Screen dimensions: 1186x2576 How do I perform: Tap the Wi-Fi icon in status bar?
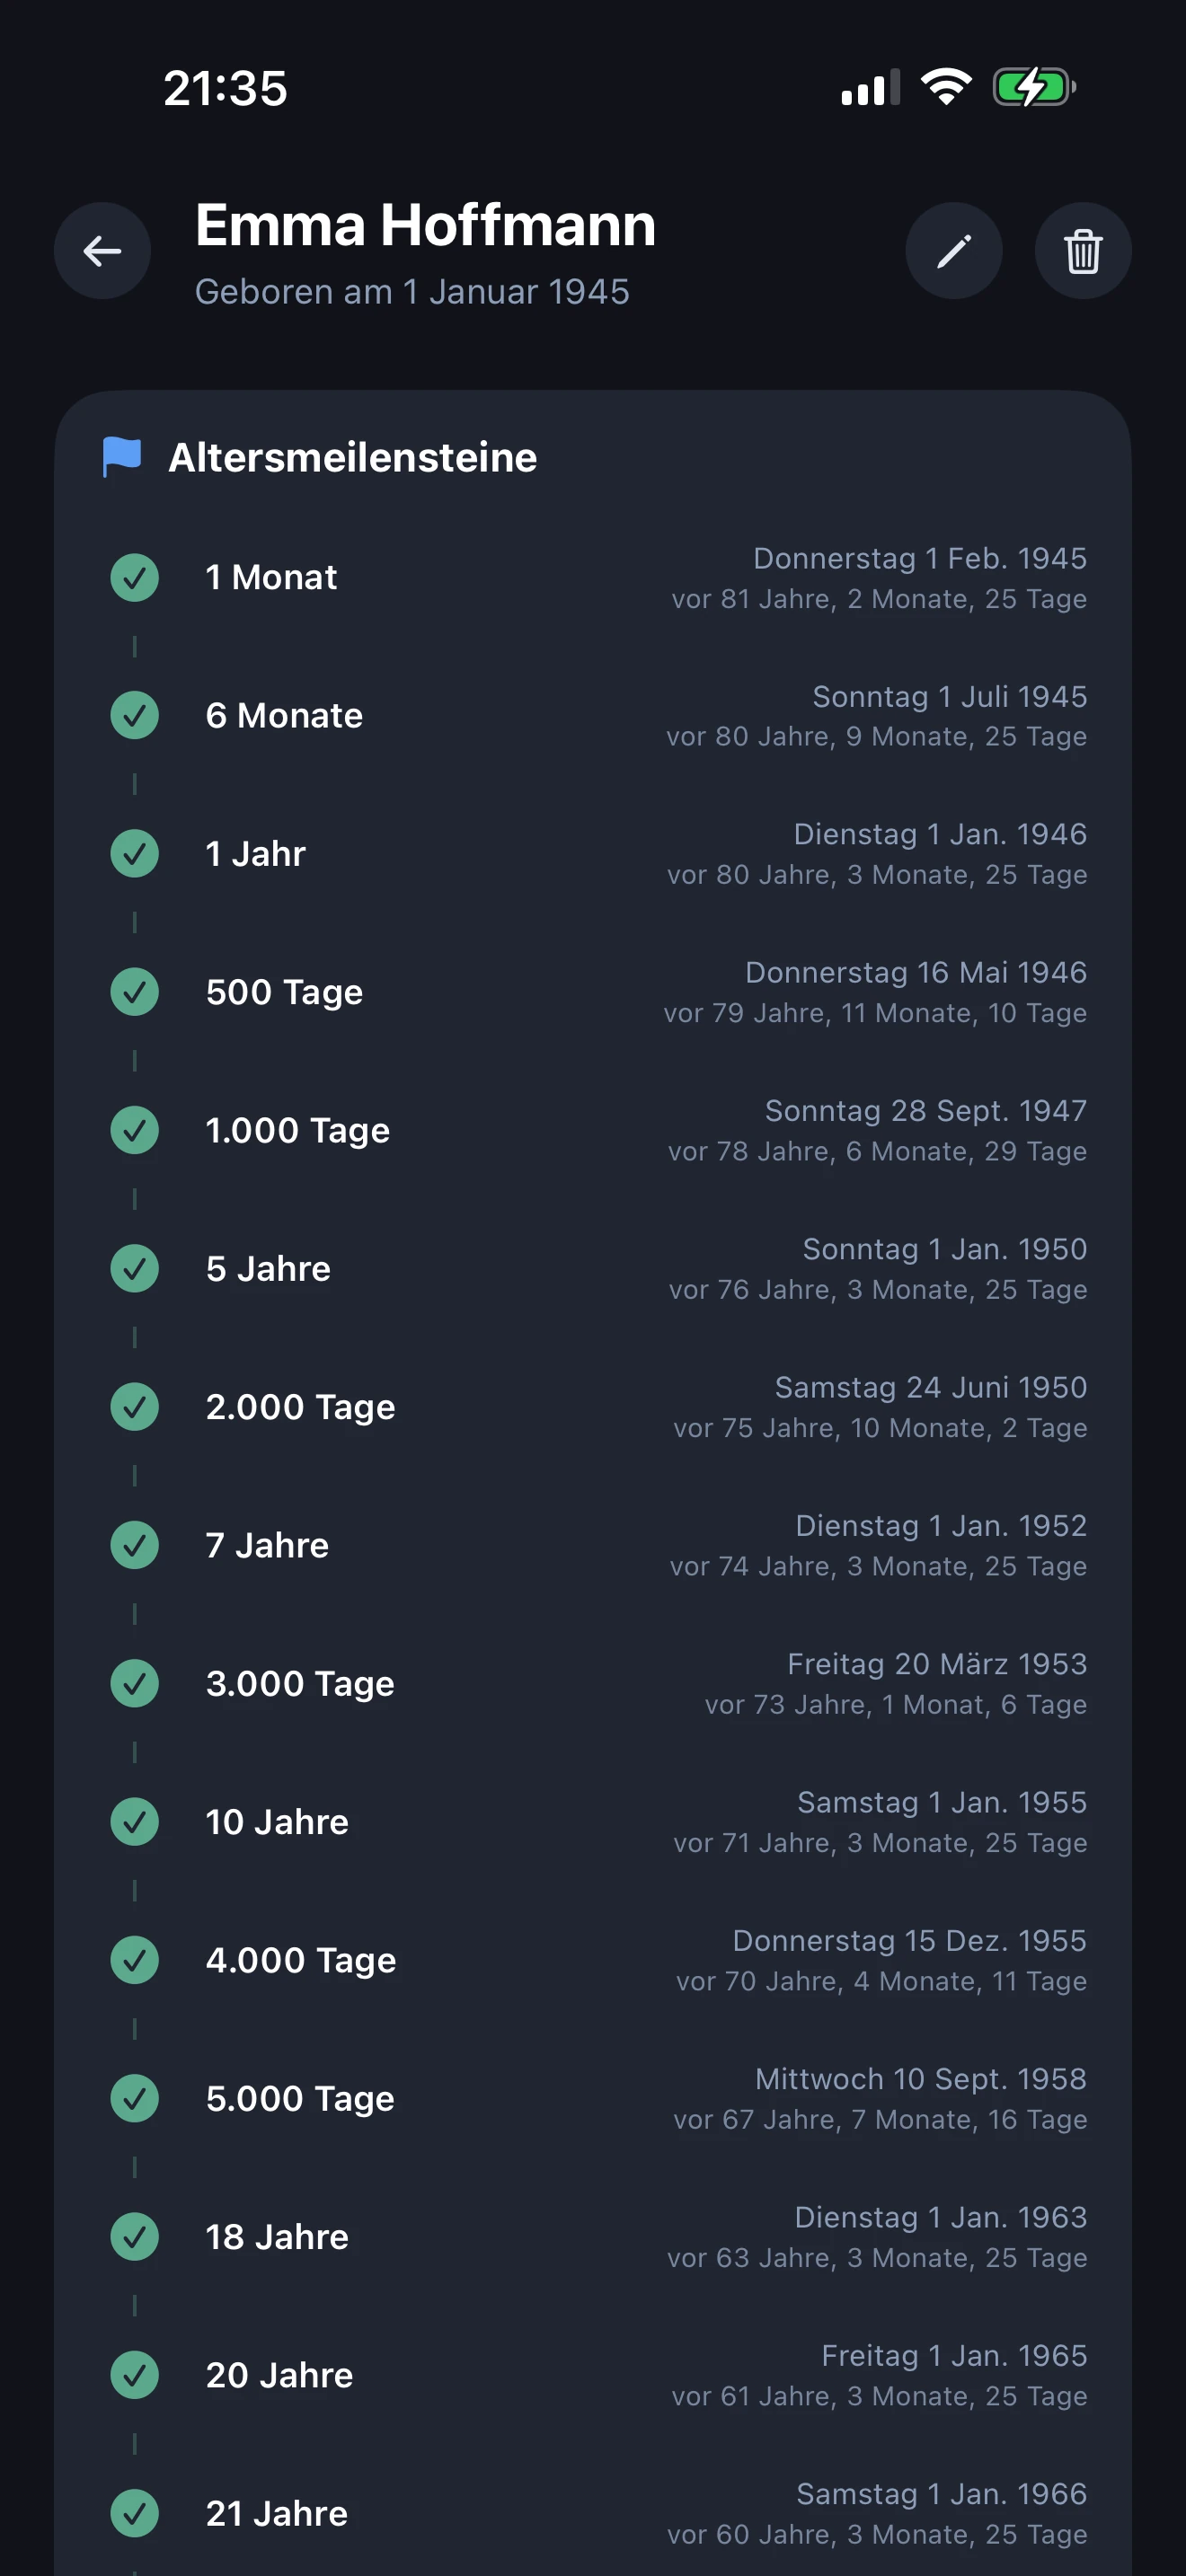(946, 88)
